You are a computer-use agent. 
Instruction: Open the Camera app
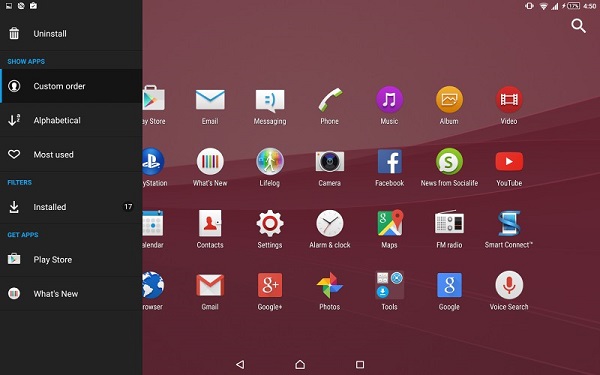[x=329, y=168]
